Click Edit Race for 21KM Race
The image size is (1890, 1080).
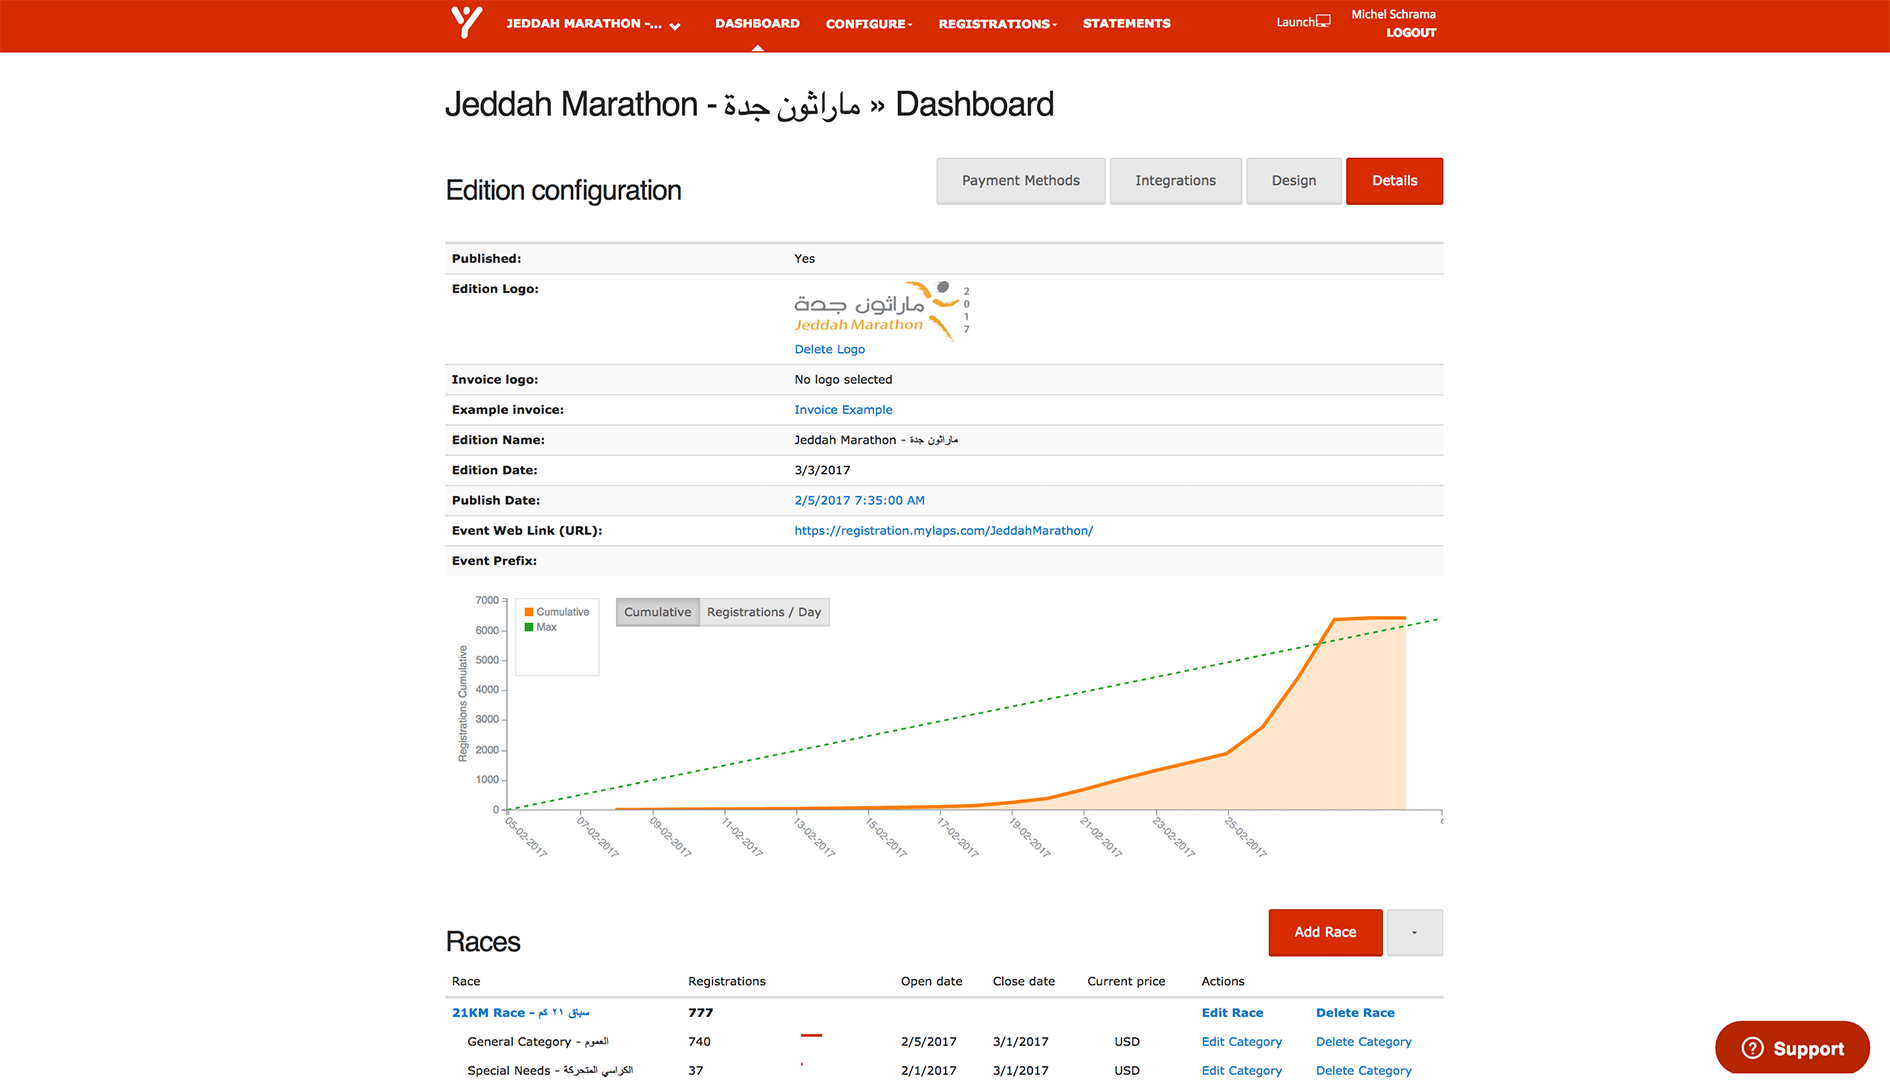pos(1232,1013)
